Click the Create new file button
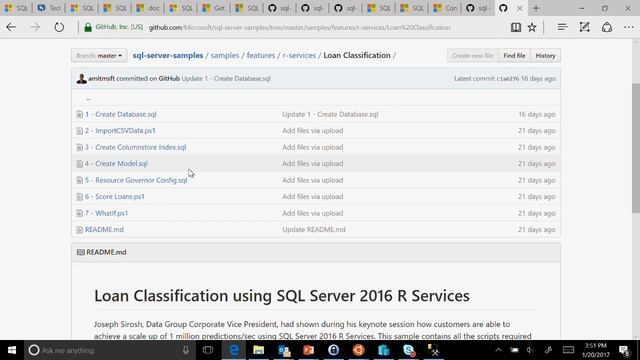This screenshot has height=360, width=640. pos(473,56)
